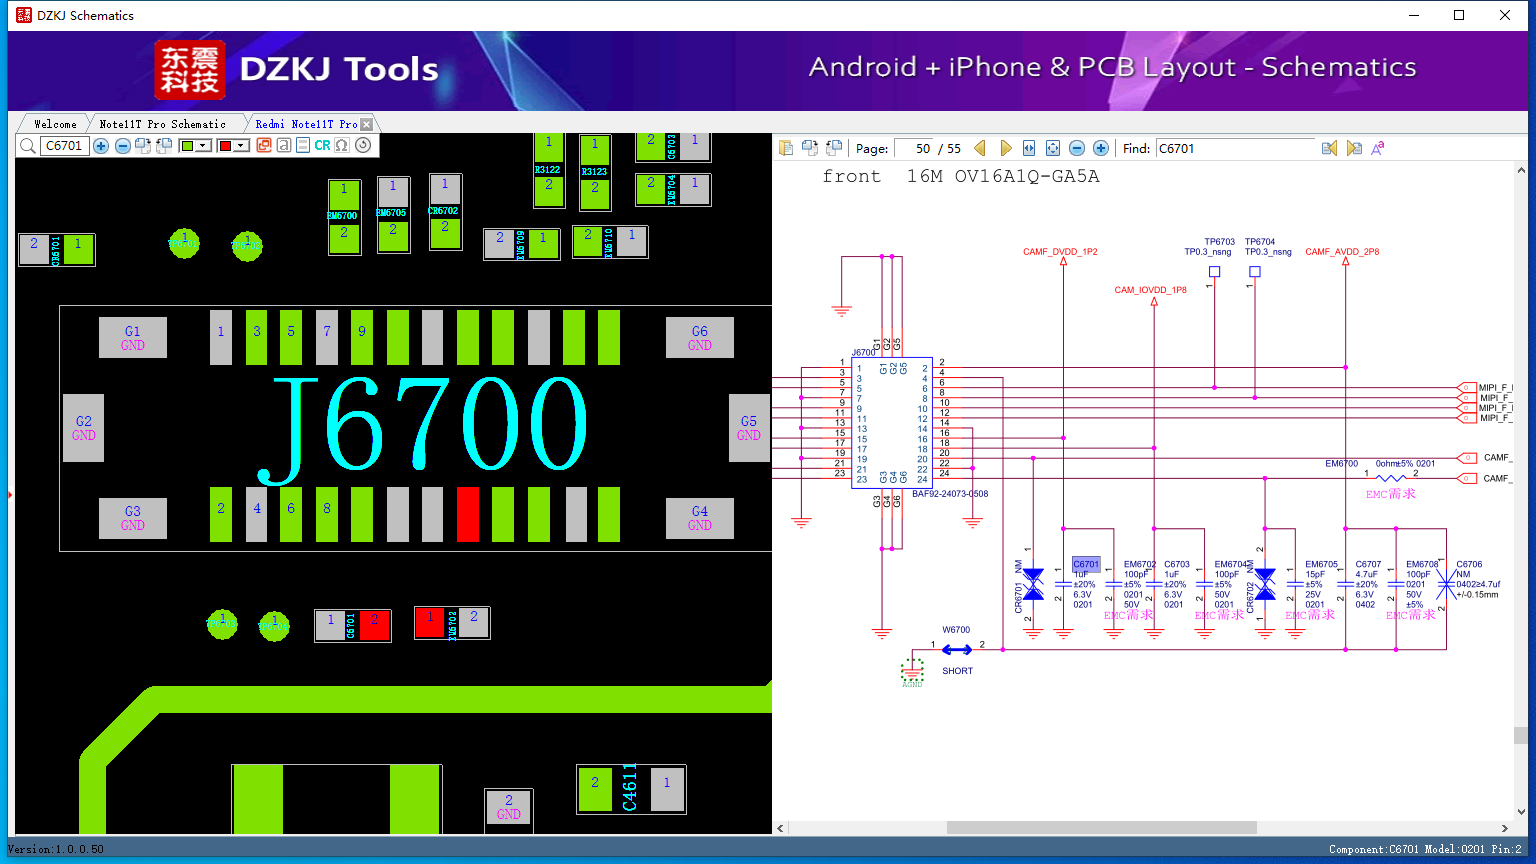Viewport: 1536px width, 864px height.
Task: Click the schematic vertical scrollbar thumb
Action: click(x=1521, y=735)
